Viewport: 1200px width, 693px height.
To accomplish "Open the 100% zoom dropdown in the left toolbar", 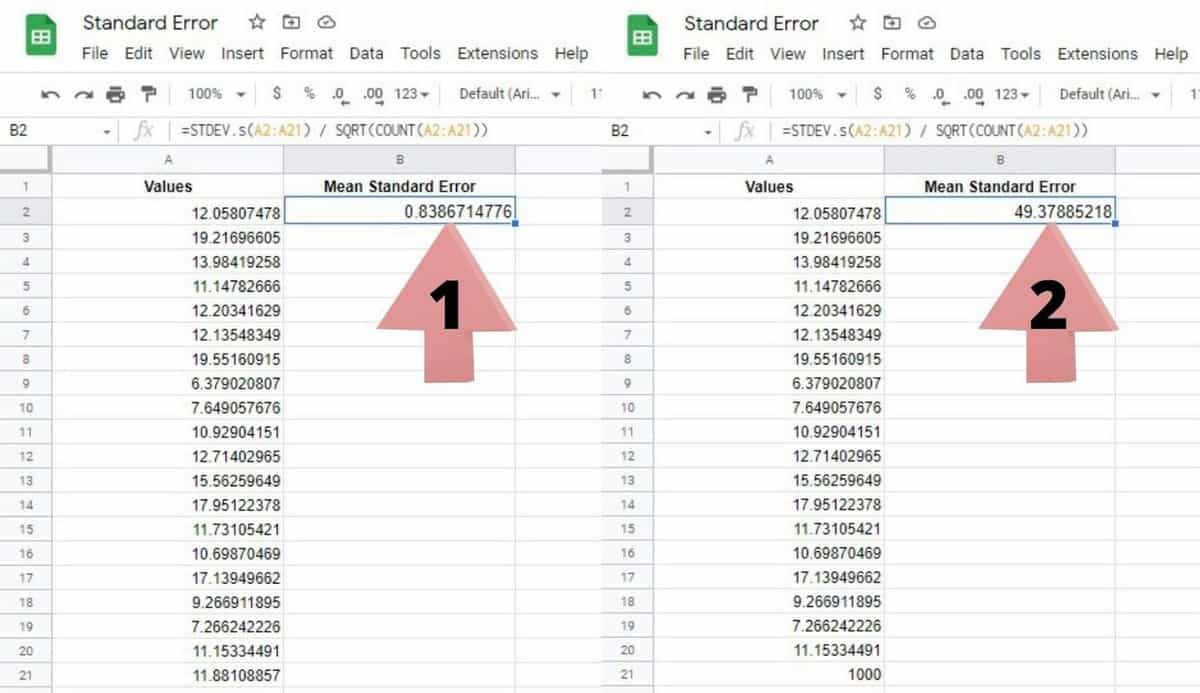I will 215,94.
